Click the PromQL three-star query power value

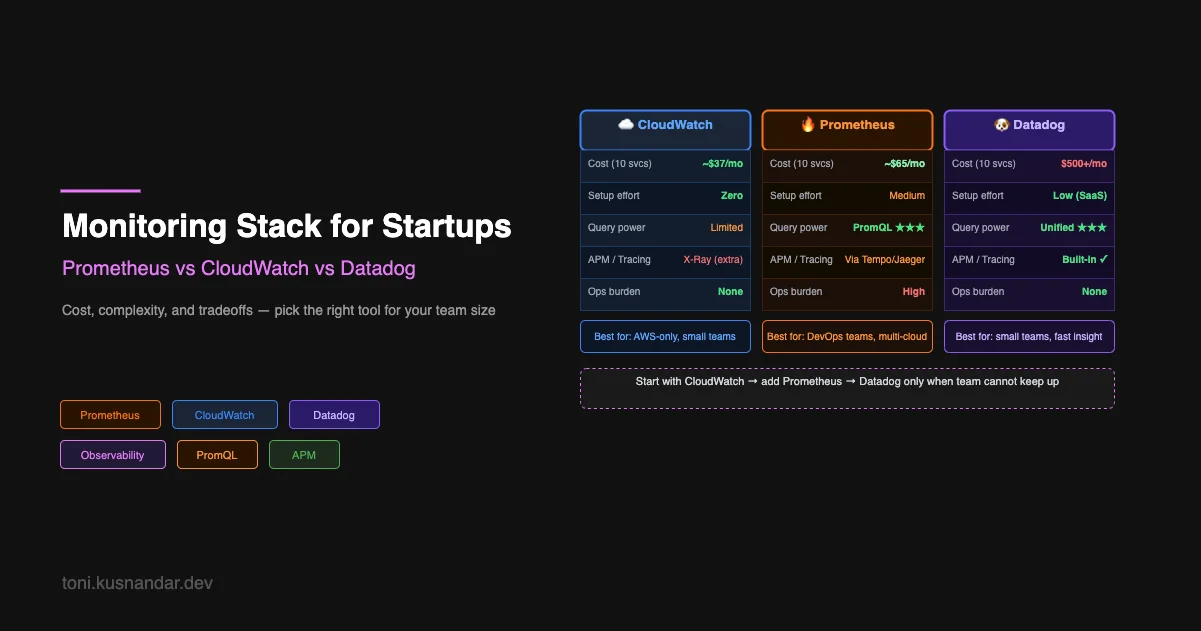click(889, 228)
